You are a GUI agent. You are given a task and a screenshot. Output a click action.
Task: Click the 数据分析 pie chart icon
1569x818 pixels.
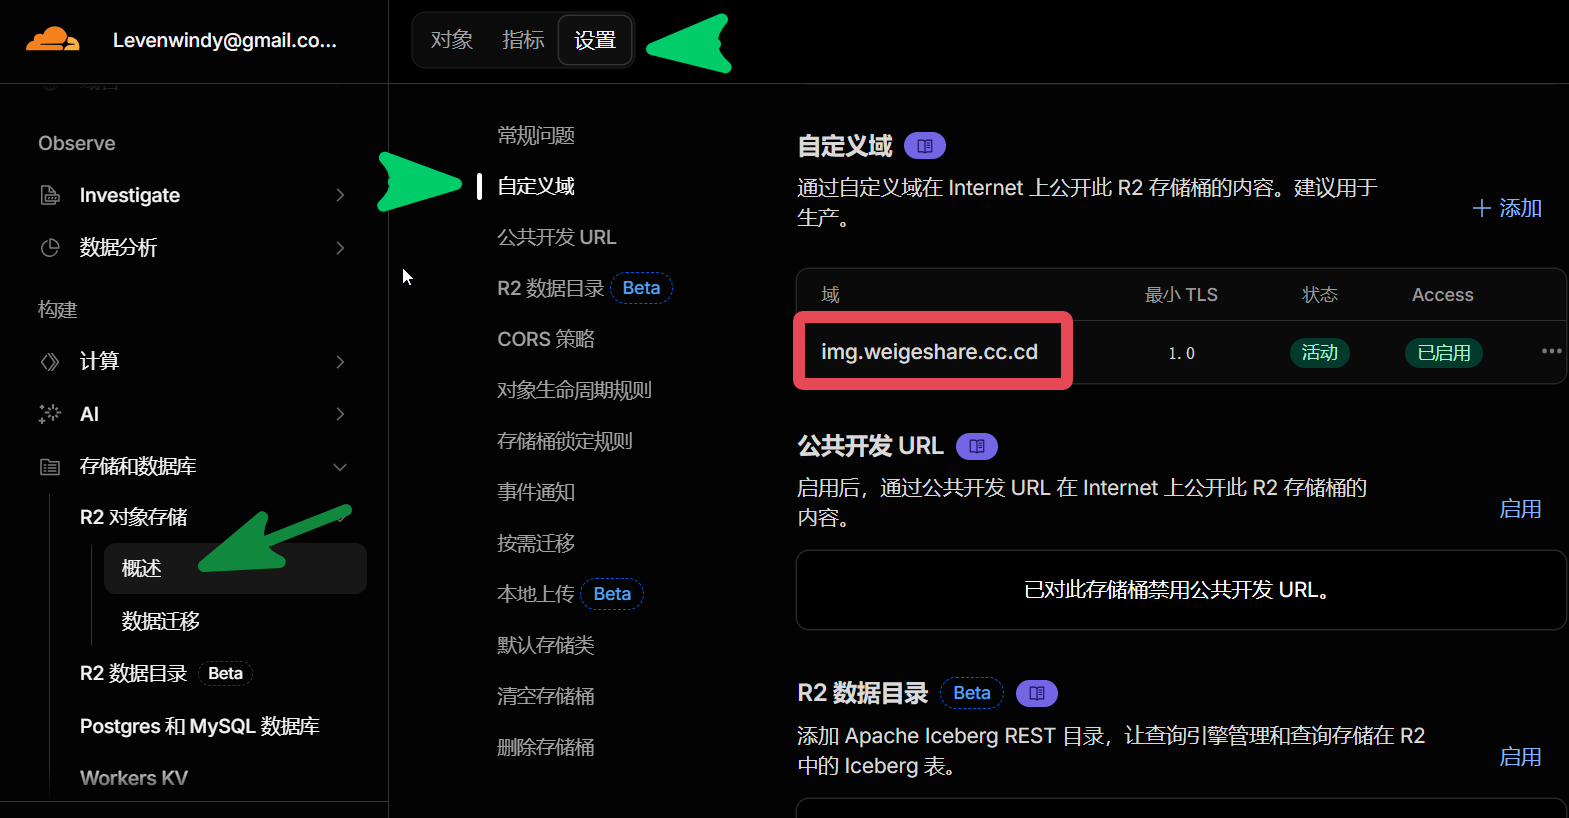50,247
